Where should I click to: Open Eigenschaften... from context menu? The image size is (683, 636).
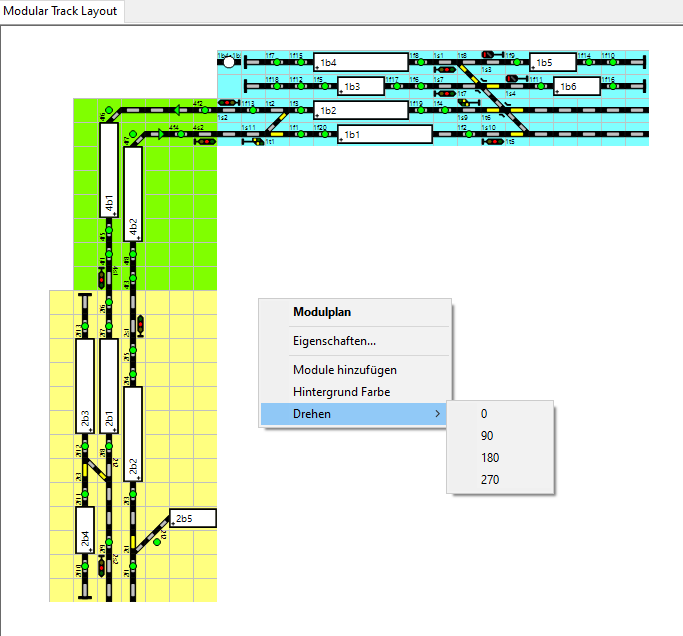[334, 341]
